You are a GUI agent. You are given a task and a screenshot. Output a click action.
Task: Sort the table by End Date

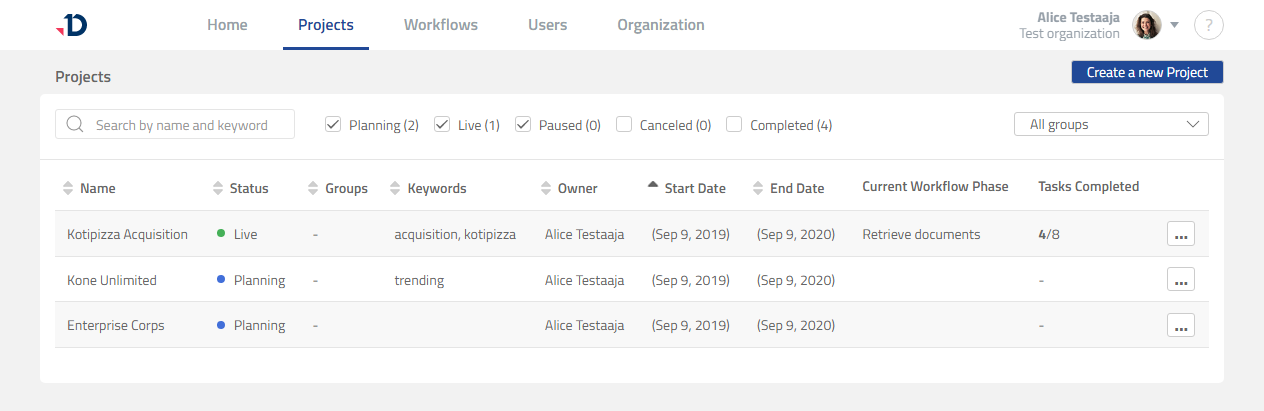coord(758,188)
